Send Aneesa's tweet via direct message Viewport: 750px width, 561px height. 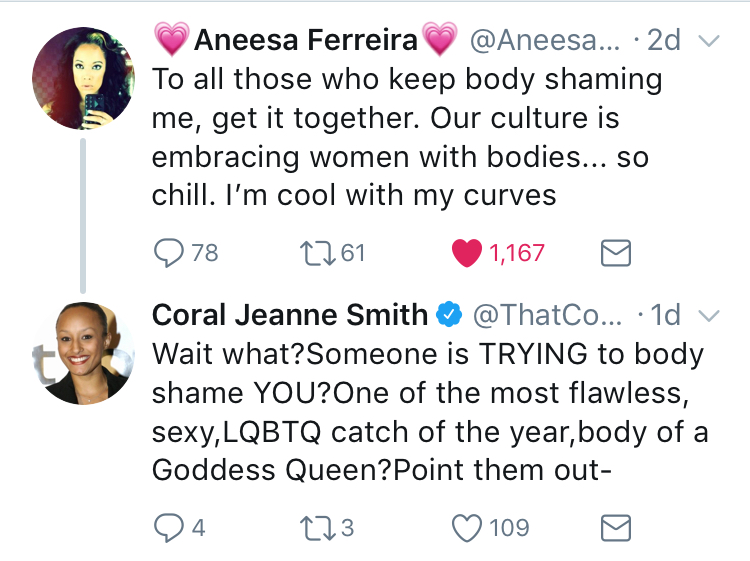(x=616, y=253)
